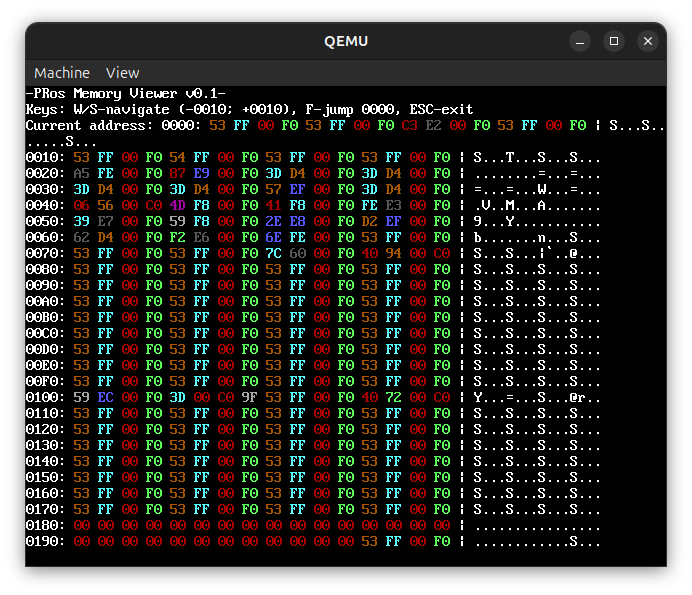Click address label 0120:
The image size is (692, 595).
point(45,429)
